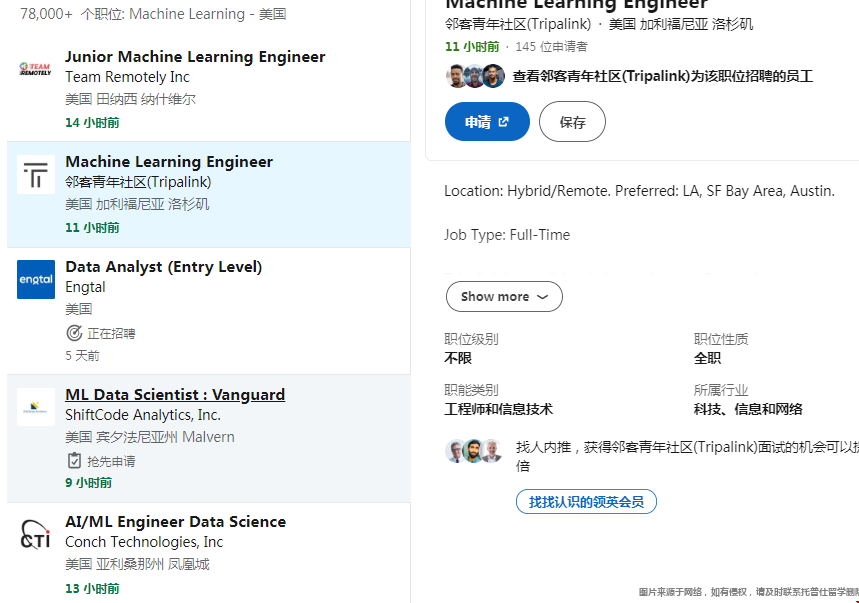Click 邻客青年社区(Tripalink) in detail header

(x=518, y=24)
